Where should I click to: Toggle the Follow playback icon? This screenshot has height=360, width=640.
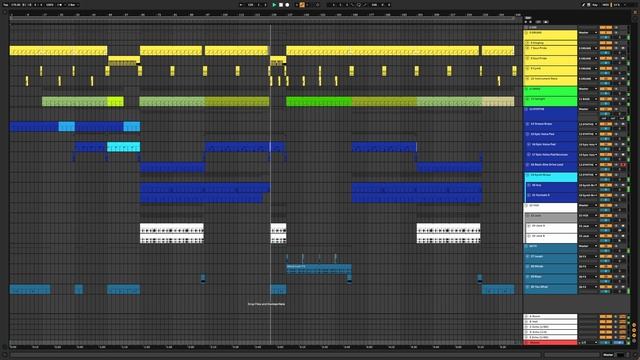coord(241,5)
